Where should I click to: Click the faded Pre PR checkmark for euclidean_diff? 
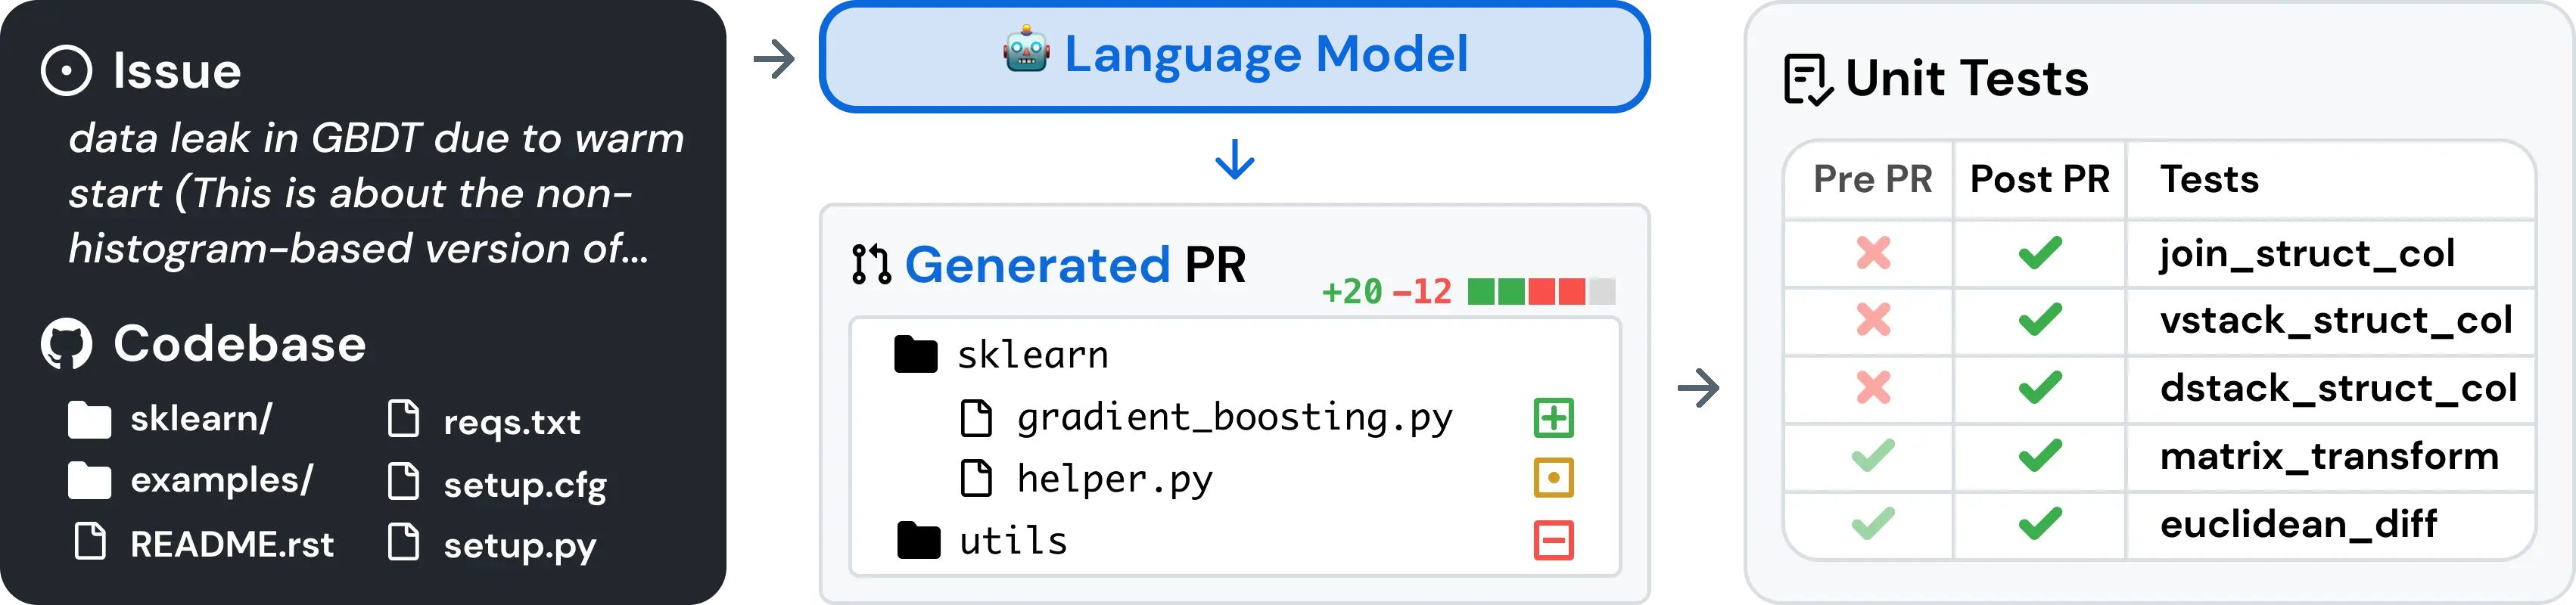[x=1873, y=523]
